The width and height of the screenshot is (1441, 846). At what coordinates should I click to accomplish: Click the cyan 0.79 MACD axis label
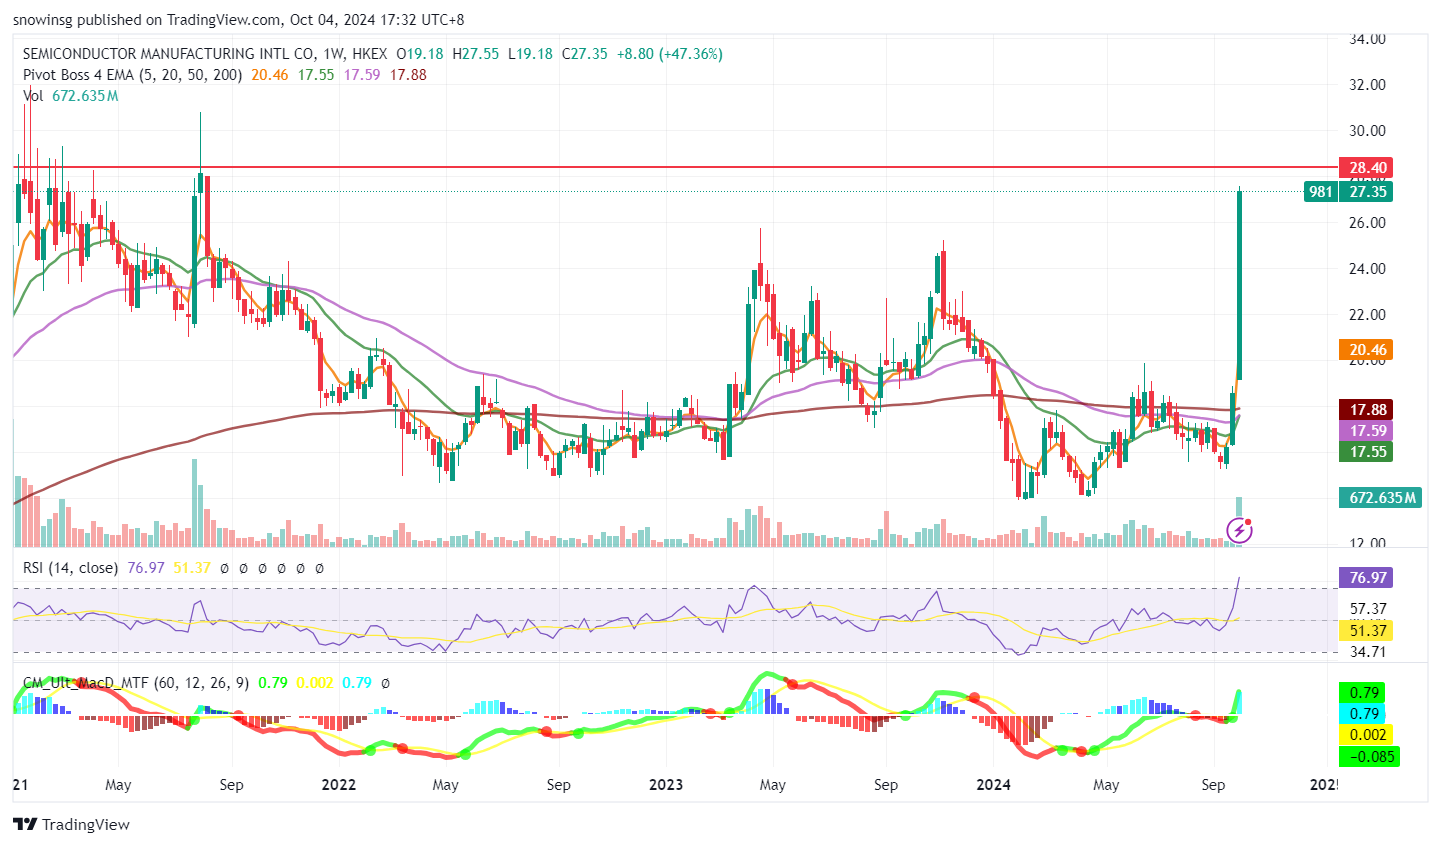pyautogui.click(x=1364, y=714)
